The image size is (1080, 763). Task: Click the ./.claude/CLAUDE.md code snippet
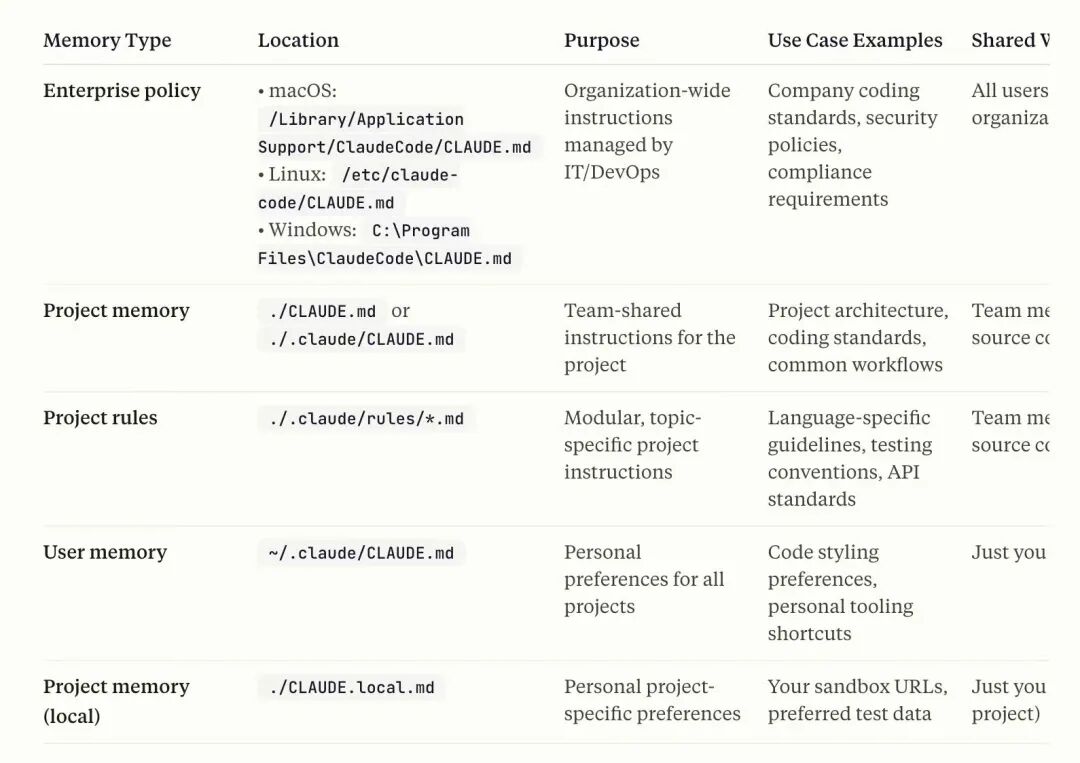click(x=362, y=339)
